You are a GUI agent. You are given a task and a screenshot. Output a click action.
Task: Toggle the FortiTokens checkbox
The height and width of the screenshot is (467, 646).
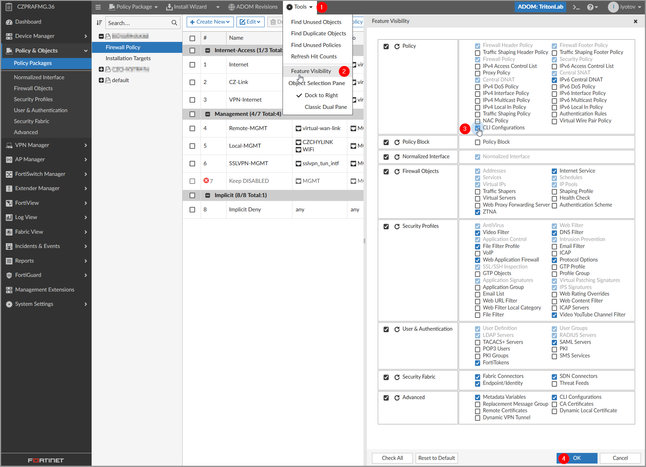tap(477, 363)
